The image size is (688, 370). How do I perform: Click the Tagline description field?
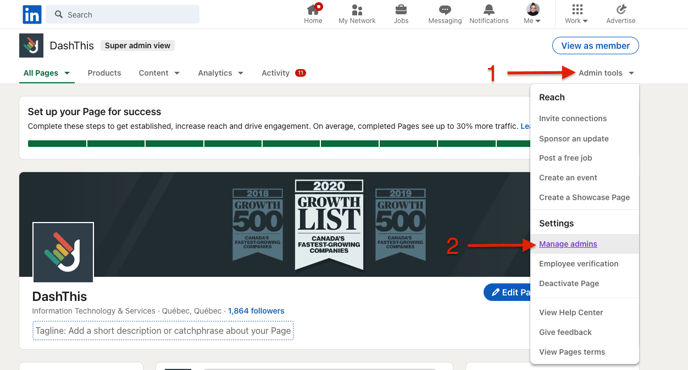pos(163,330)
